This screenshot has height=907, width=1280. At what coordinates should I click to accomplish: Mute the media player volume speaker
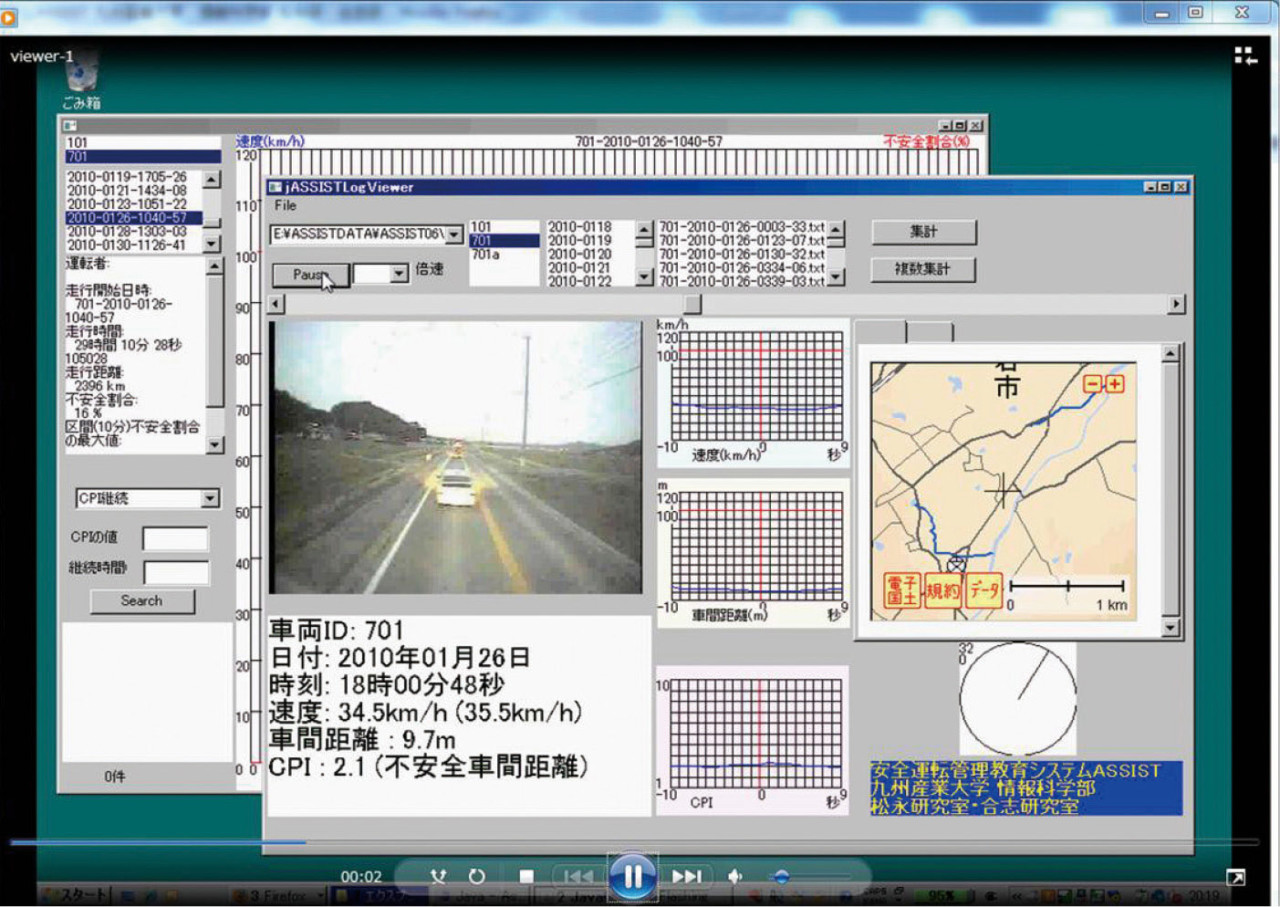[735, 877]
